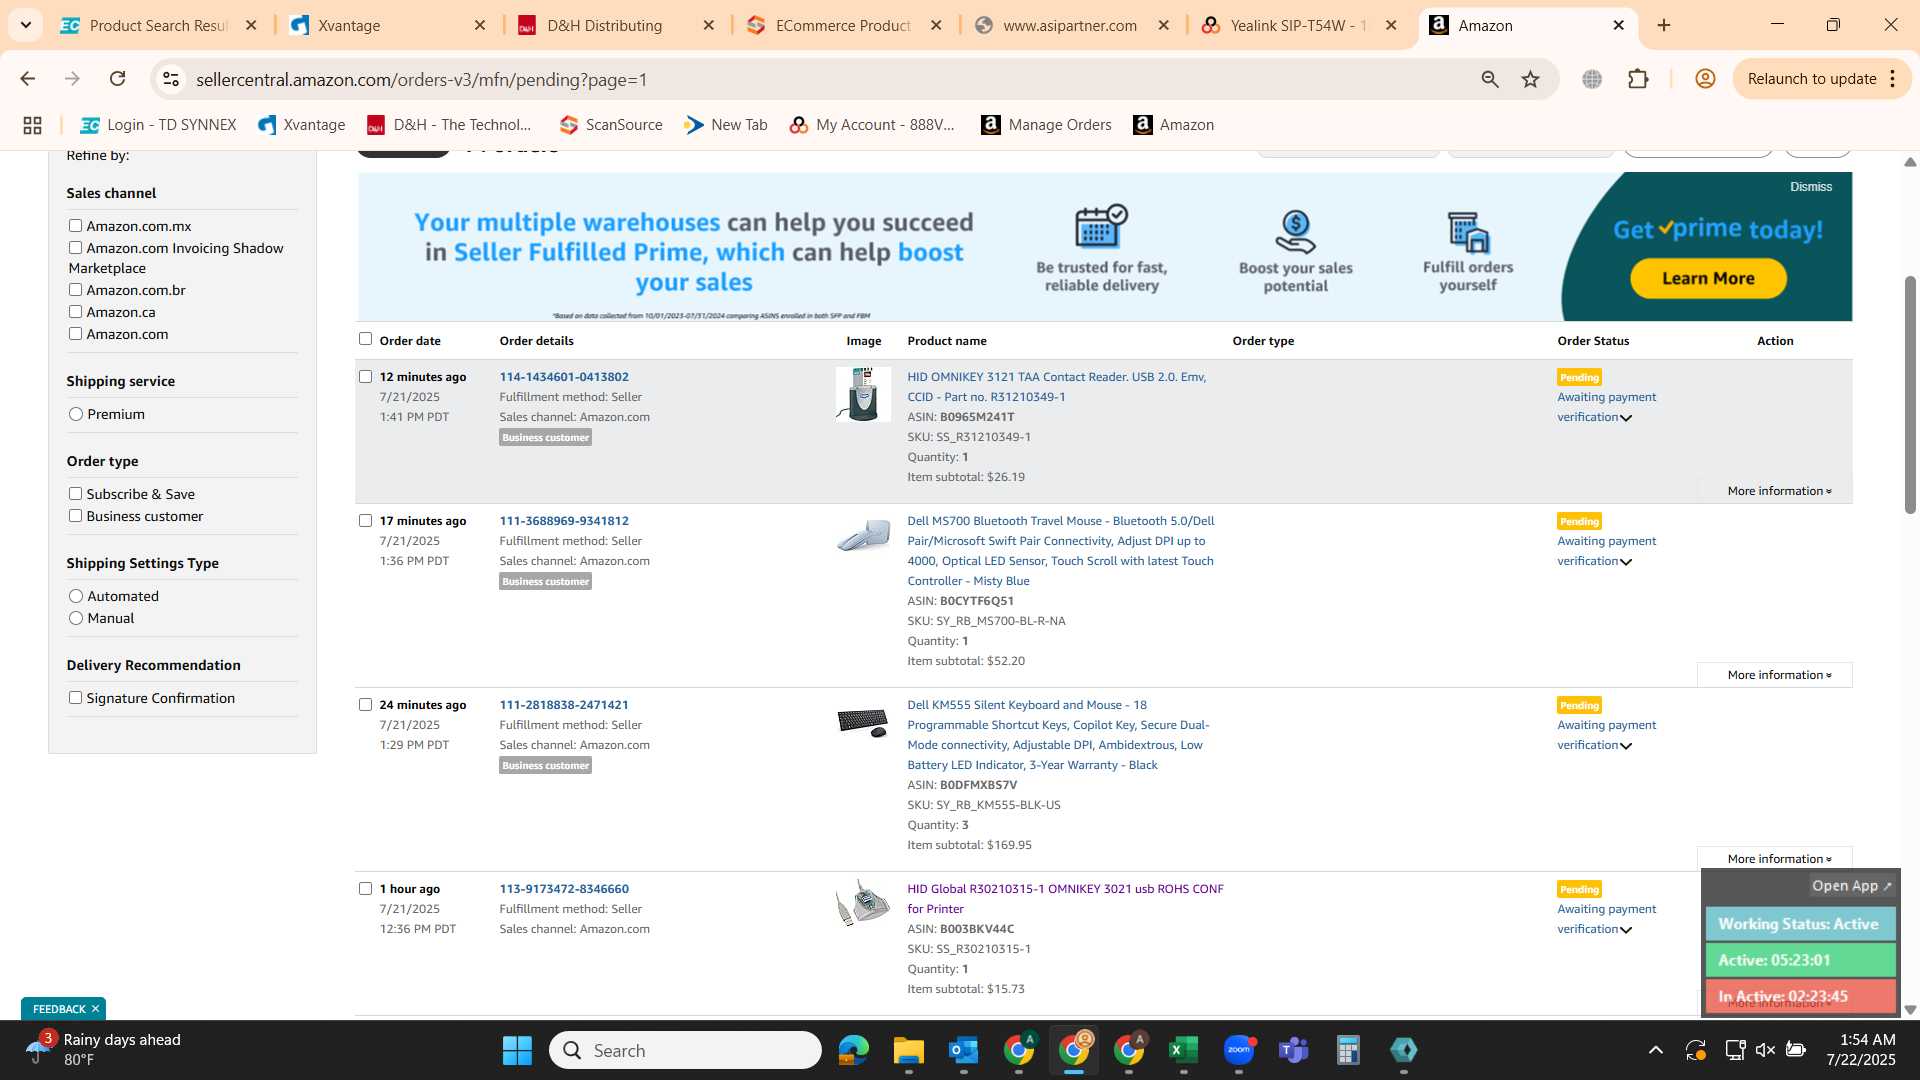
Task: Select order 114-1434601-0413802 checkbox
Action: pos(365,377)
